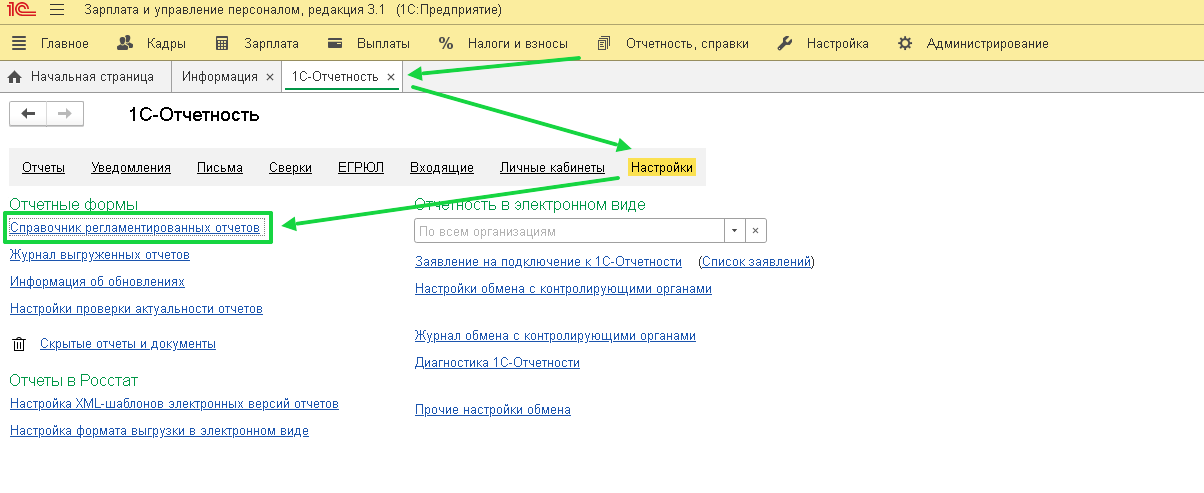Go forward with the right arrow button

(x=65, y=114)
